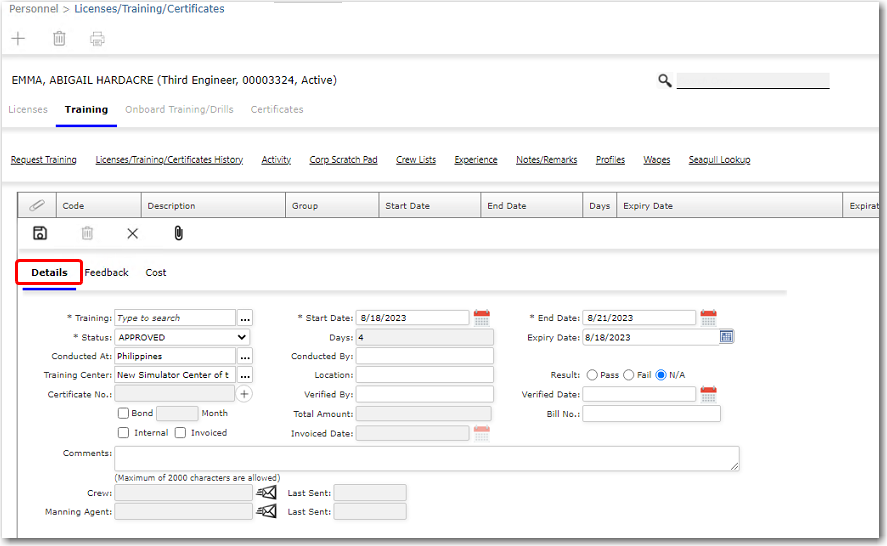Click the Location input field
The image size is (887, 546).
pos(425,375)
